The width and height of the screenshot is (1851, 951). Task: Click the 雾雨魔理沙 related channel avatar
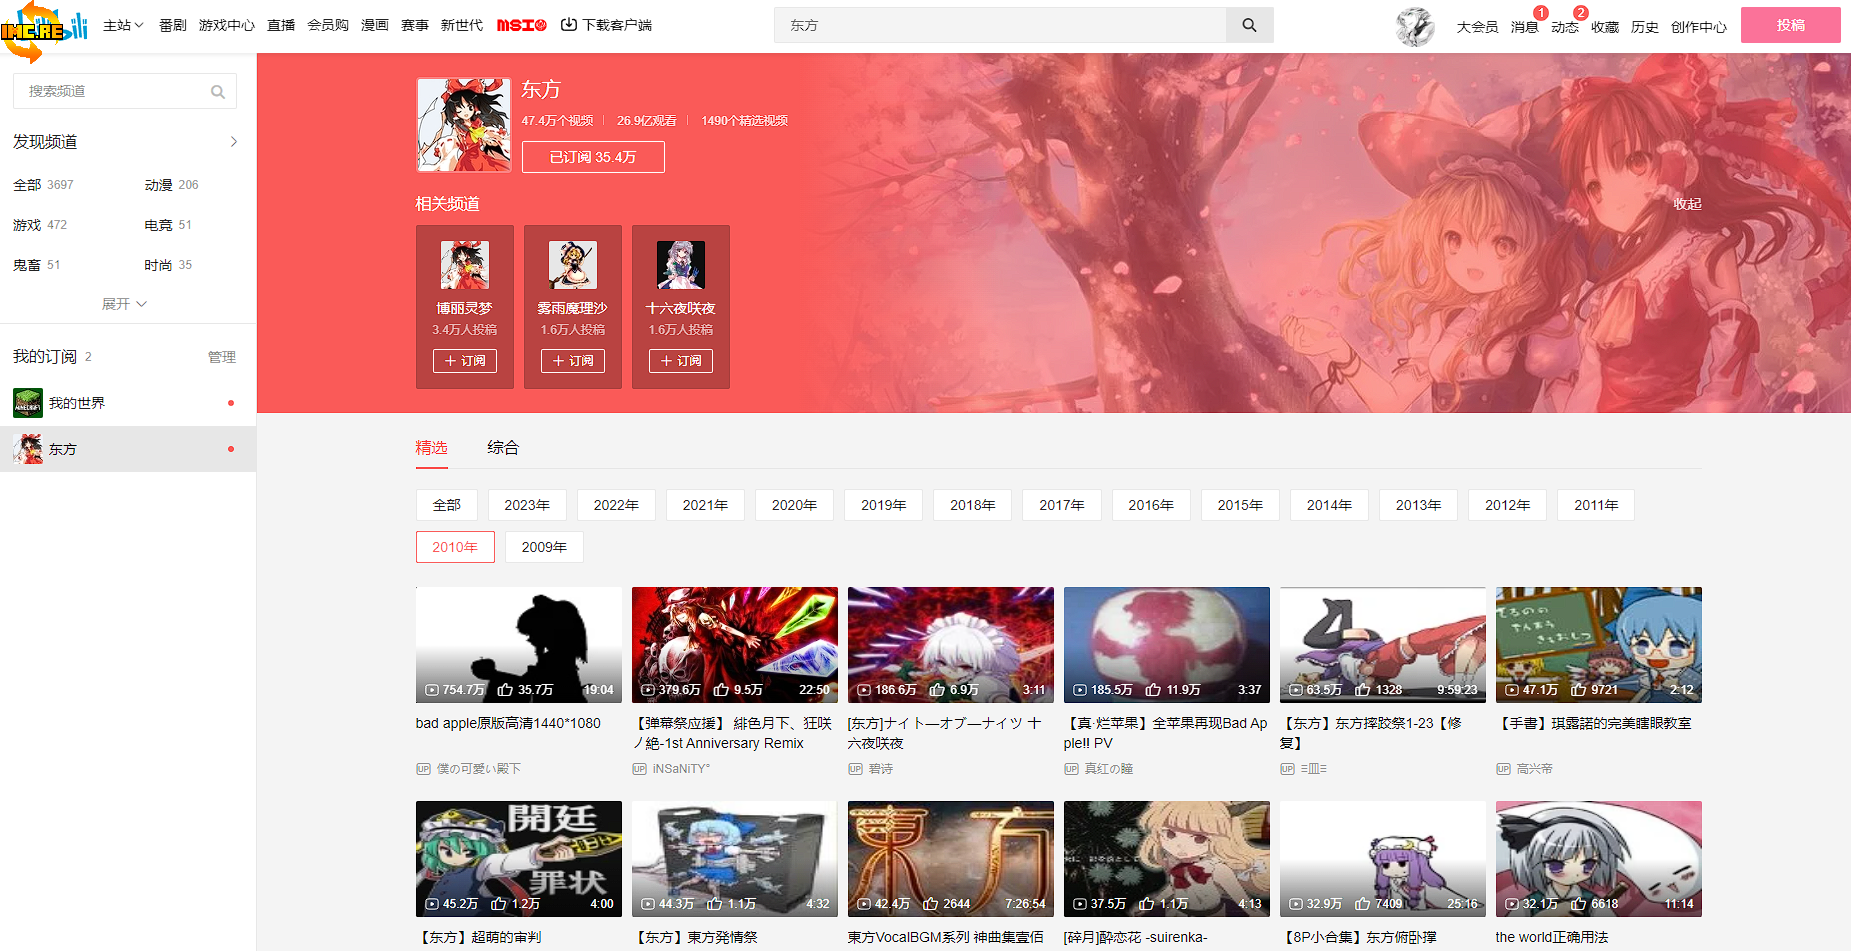coord(573,265)
